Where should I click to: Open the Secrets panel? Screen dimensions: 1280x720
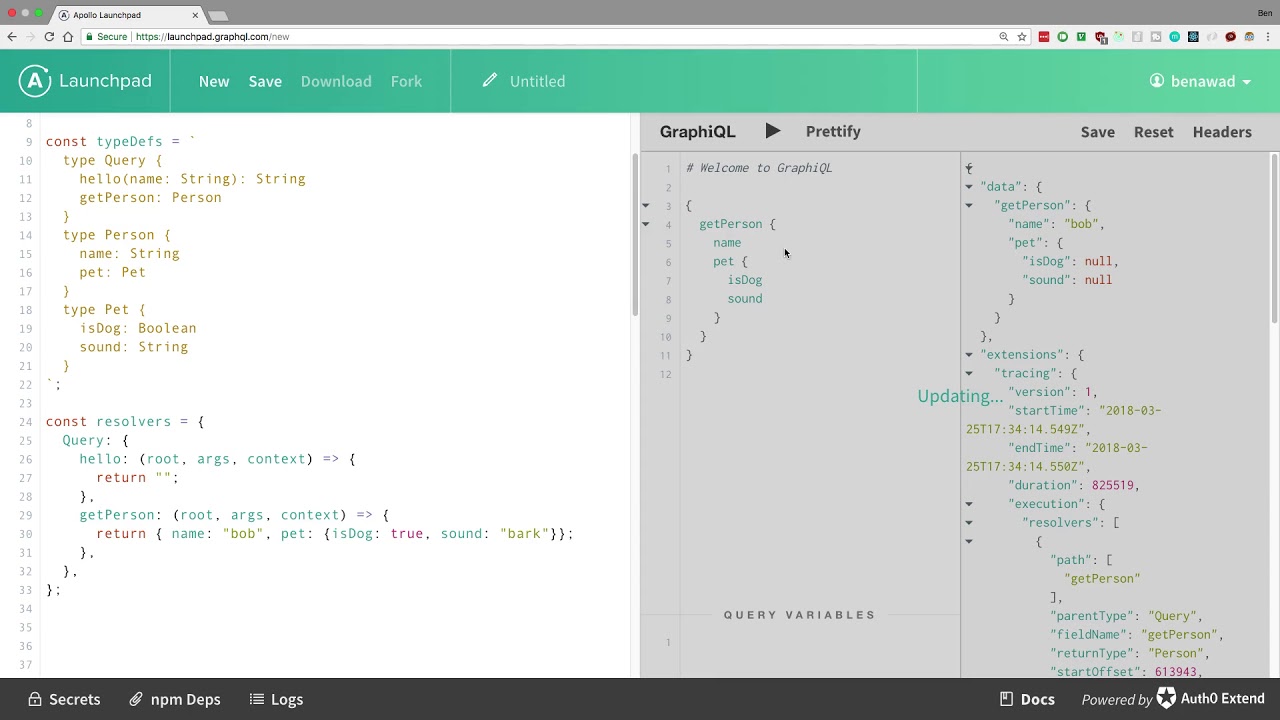point(64,699)
